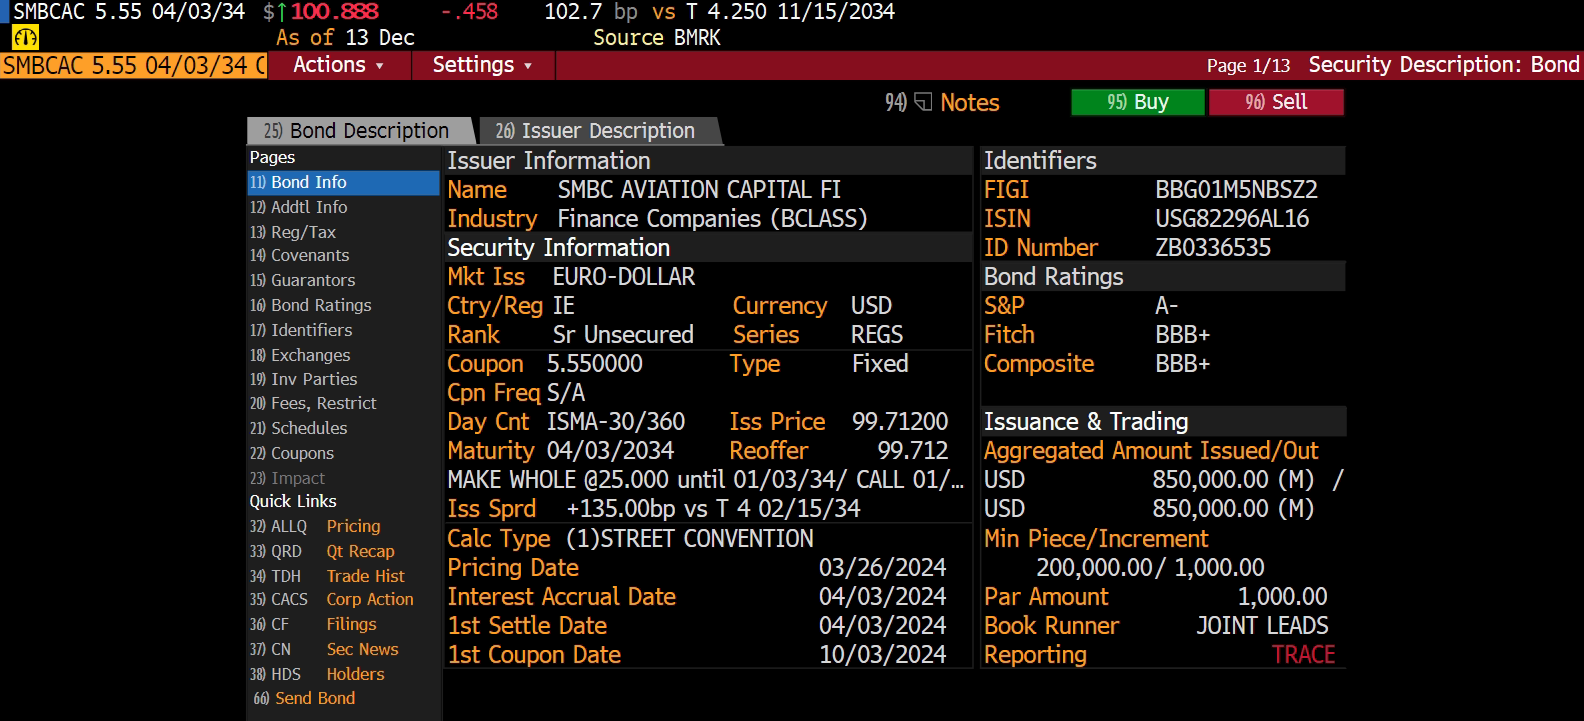Screen dimensions: 1584x721
Task: Open the Notes link
Action: pos(970,103)
